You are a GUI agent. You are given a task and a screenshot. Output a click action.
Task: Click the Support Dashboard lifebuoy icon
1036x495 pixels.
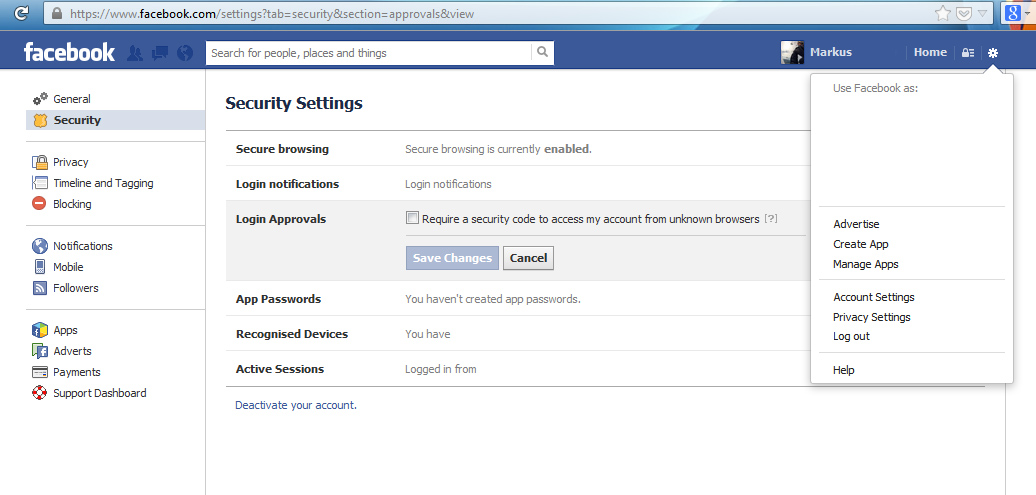[40, 393]
